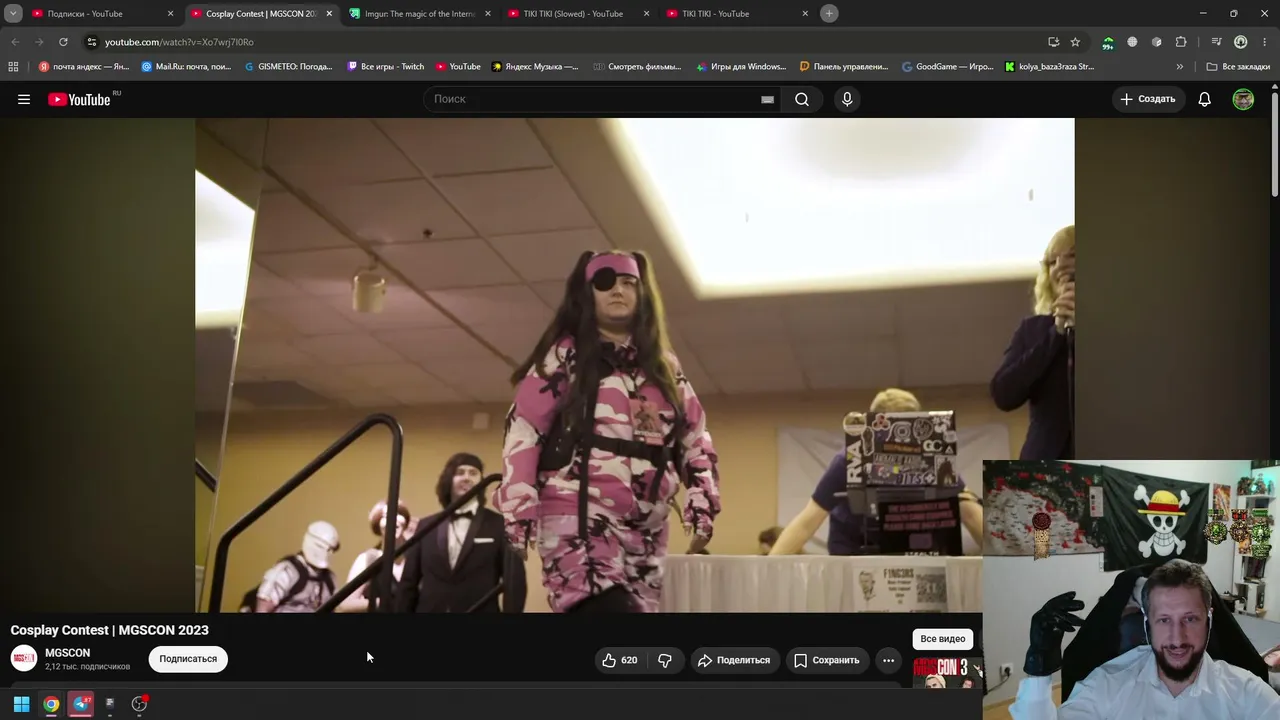Open the MGSCON 3 recommended video thumbnail
1280x720 pixels.
(x=945, y=673)
